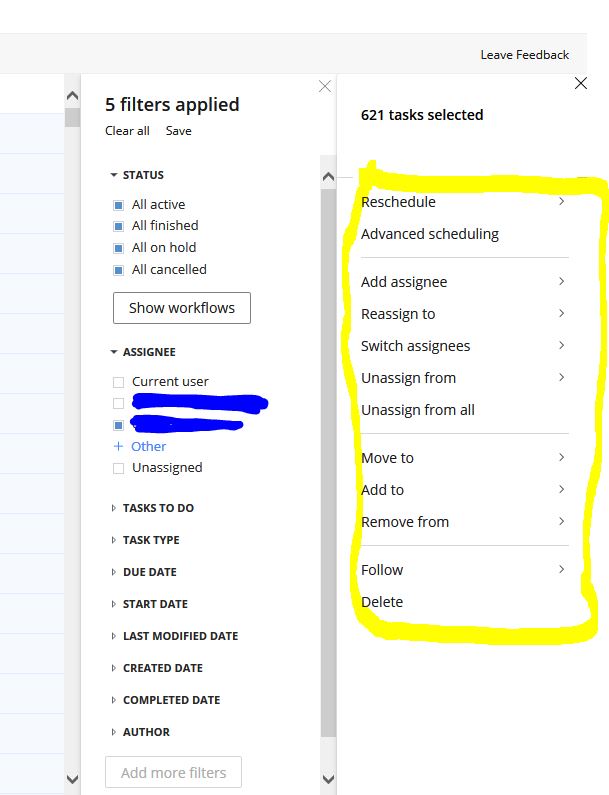609x795 pixels.
Task: Enable the Current user assignee checkbox
Action: click(119, 382)
